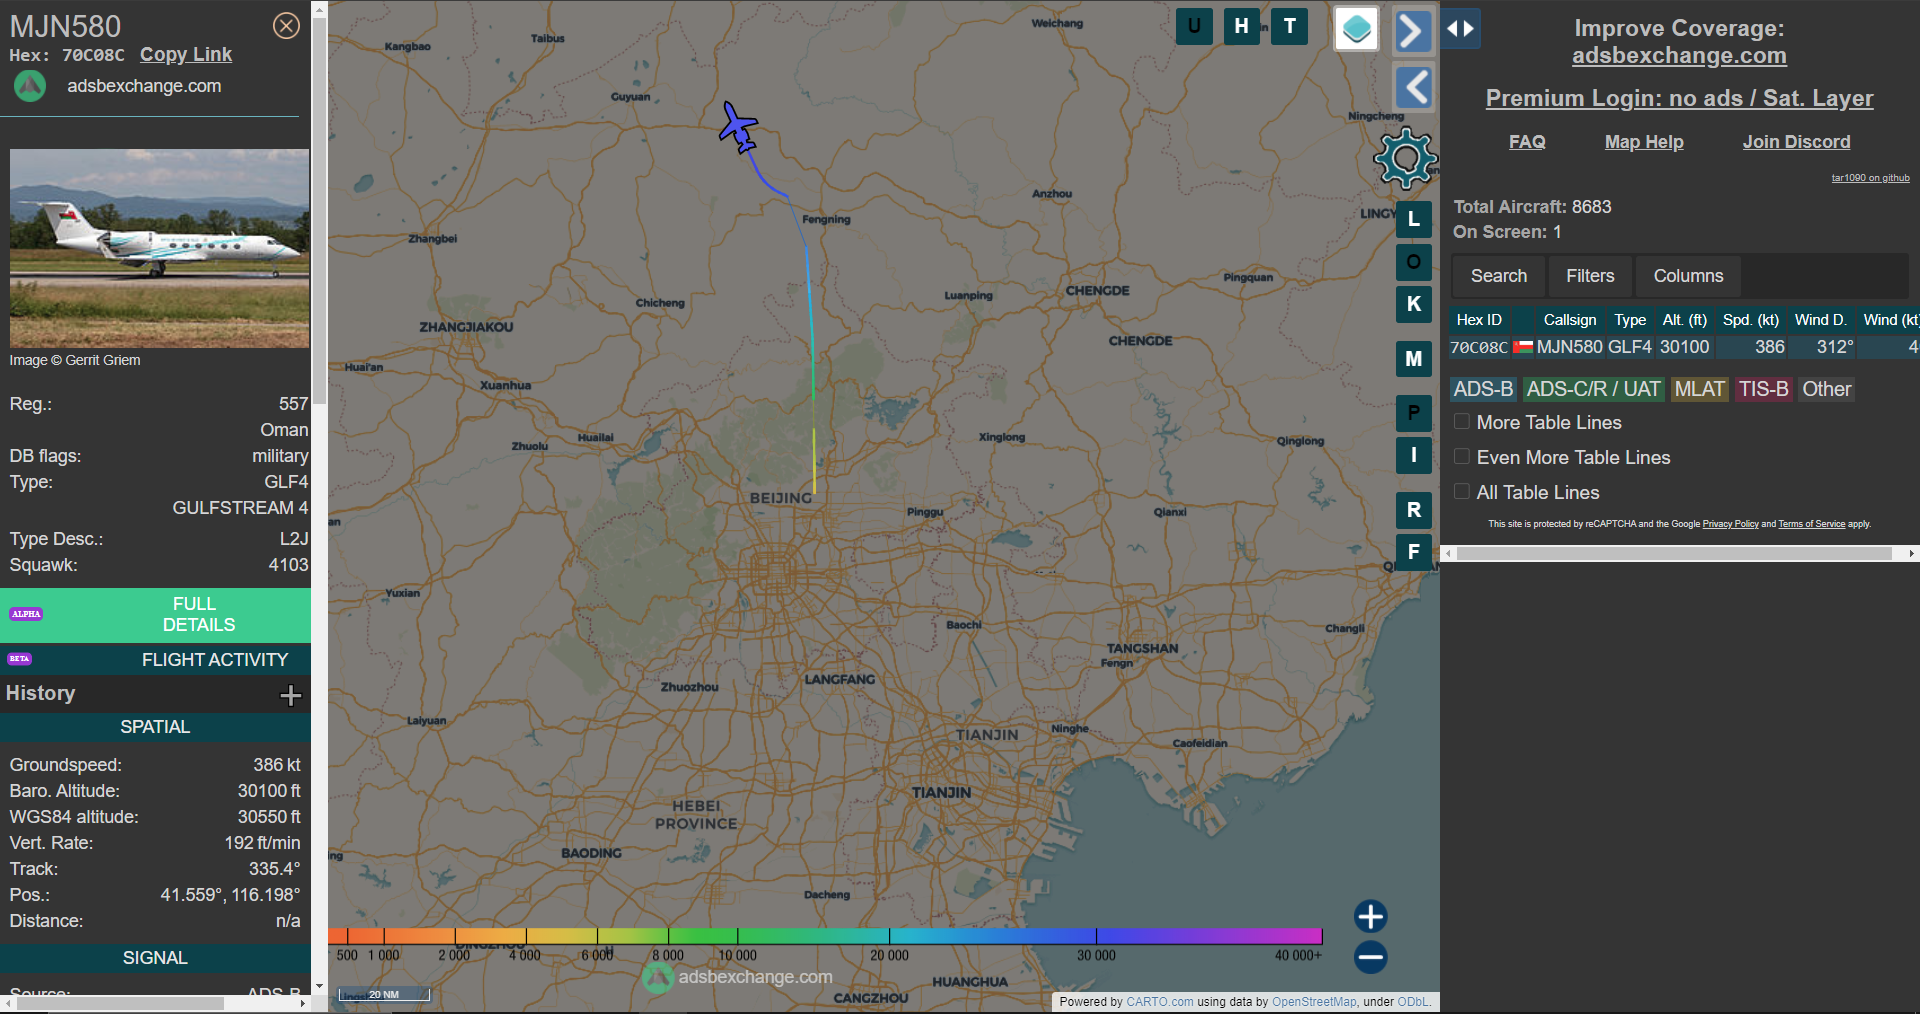Screen dimensions: 1920x1014
Task: Open the FAQ link
Action: tap(1527, 142)
